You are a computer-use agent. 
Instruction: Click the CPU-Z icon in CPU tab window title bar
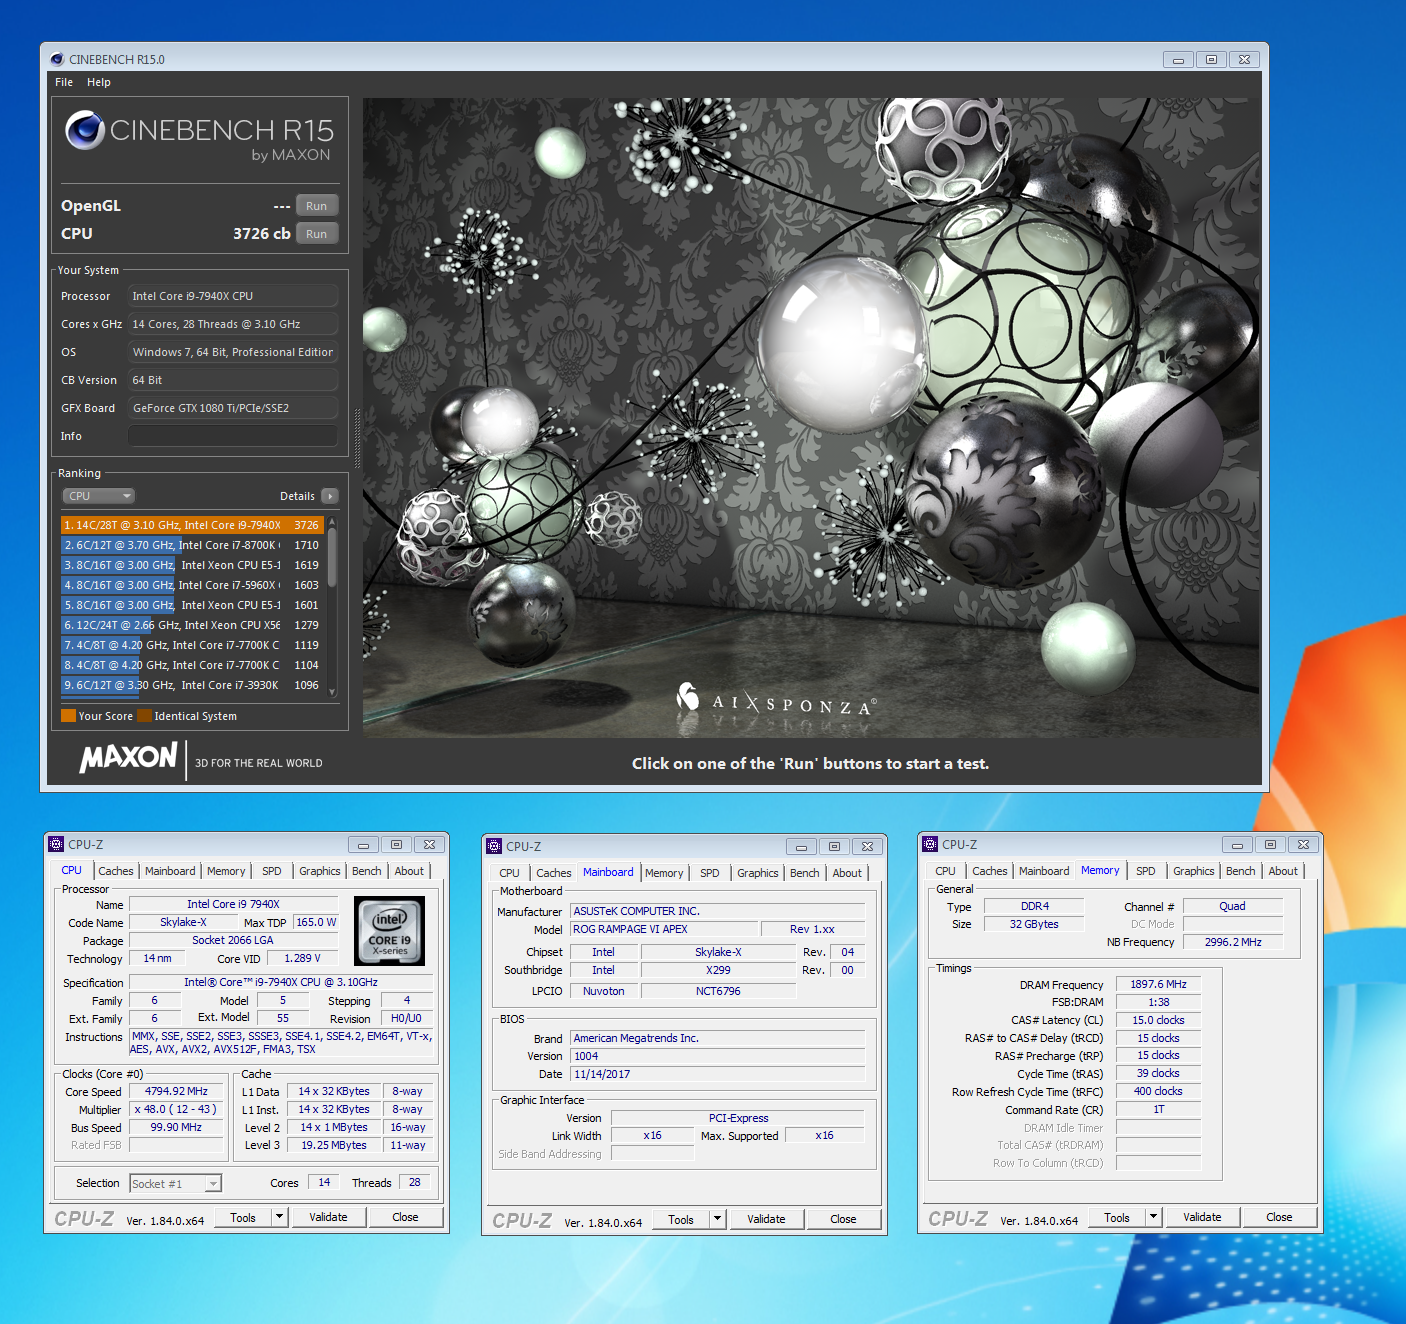[57, 844]
